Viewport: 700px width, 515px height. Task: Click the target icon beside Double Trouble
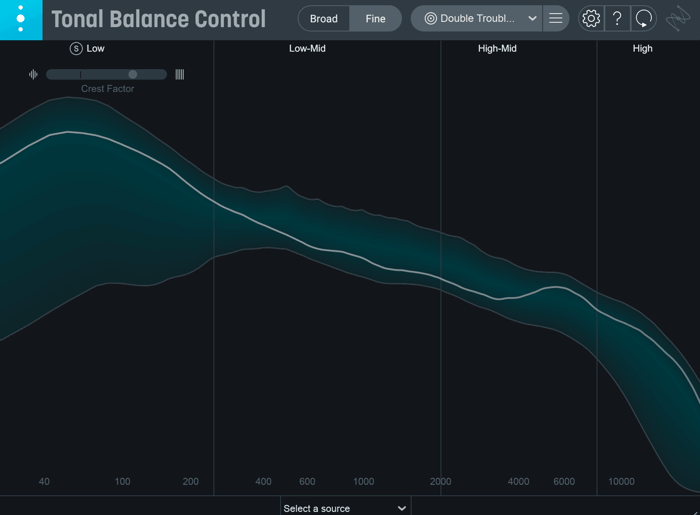[x=430, y=19]
